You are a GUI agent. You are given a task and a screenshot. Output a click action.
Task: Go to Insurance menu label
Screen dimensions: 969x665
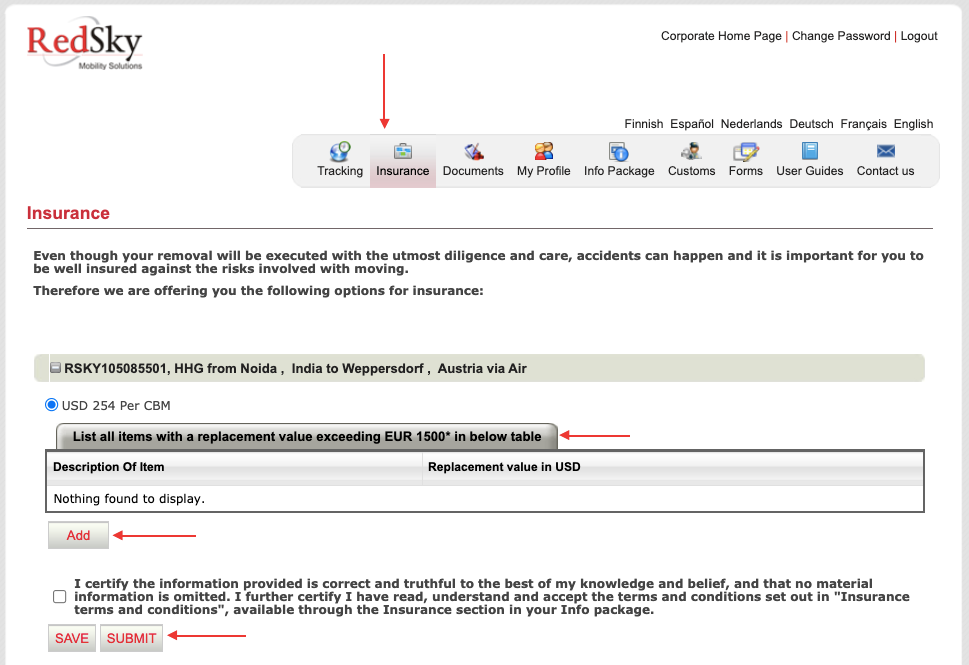[x=402, y=171]
